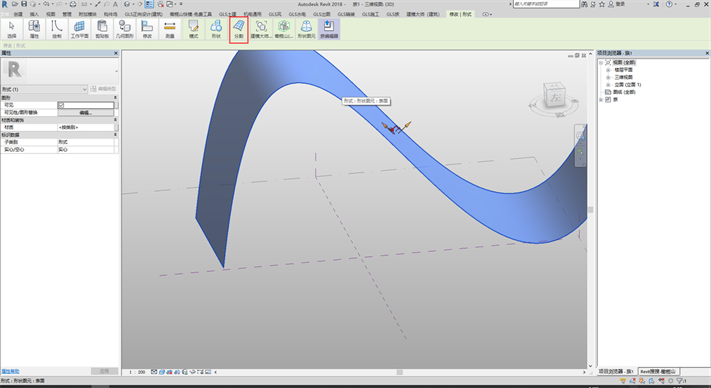Click the intersecting-shapes tool right of 分割

[261, 29]
